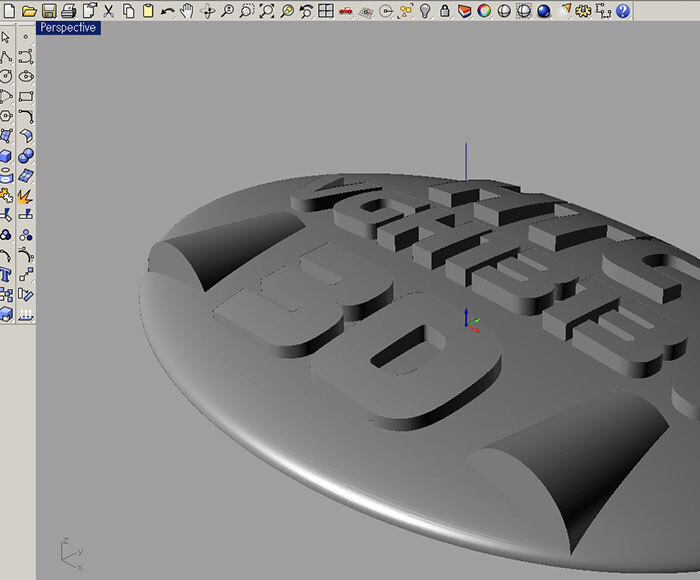
Task: Select the Cut scissors icon
Action: [109, 11]
